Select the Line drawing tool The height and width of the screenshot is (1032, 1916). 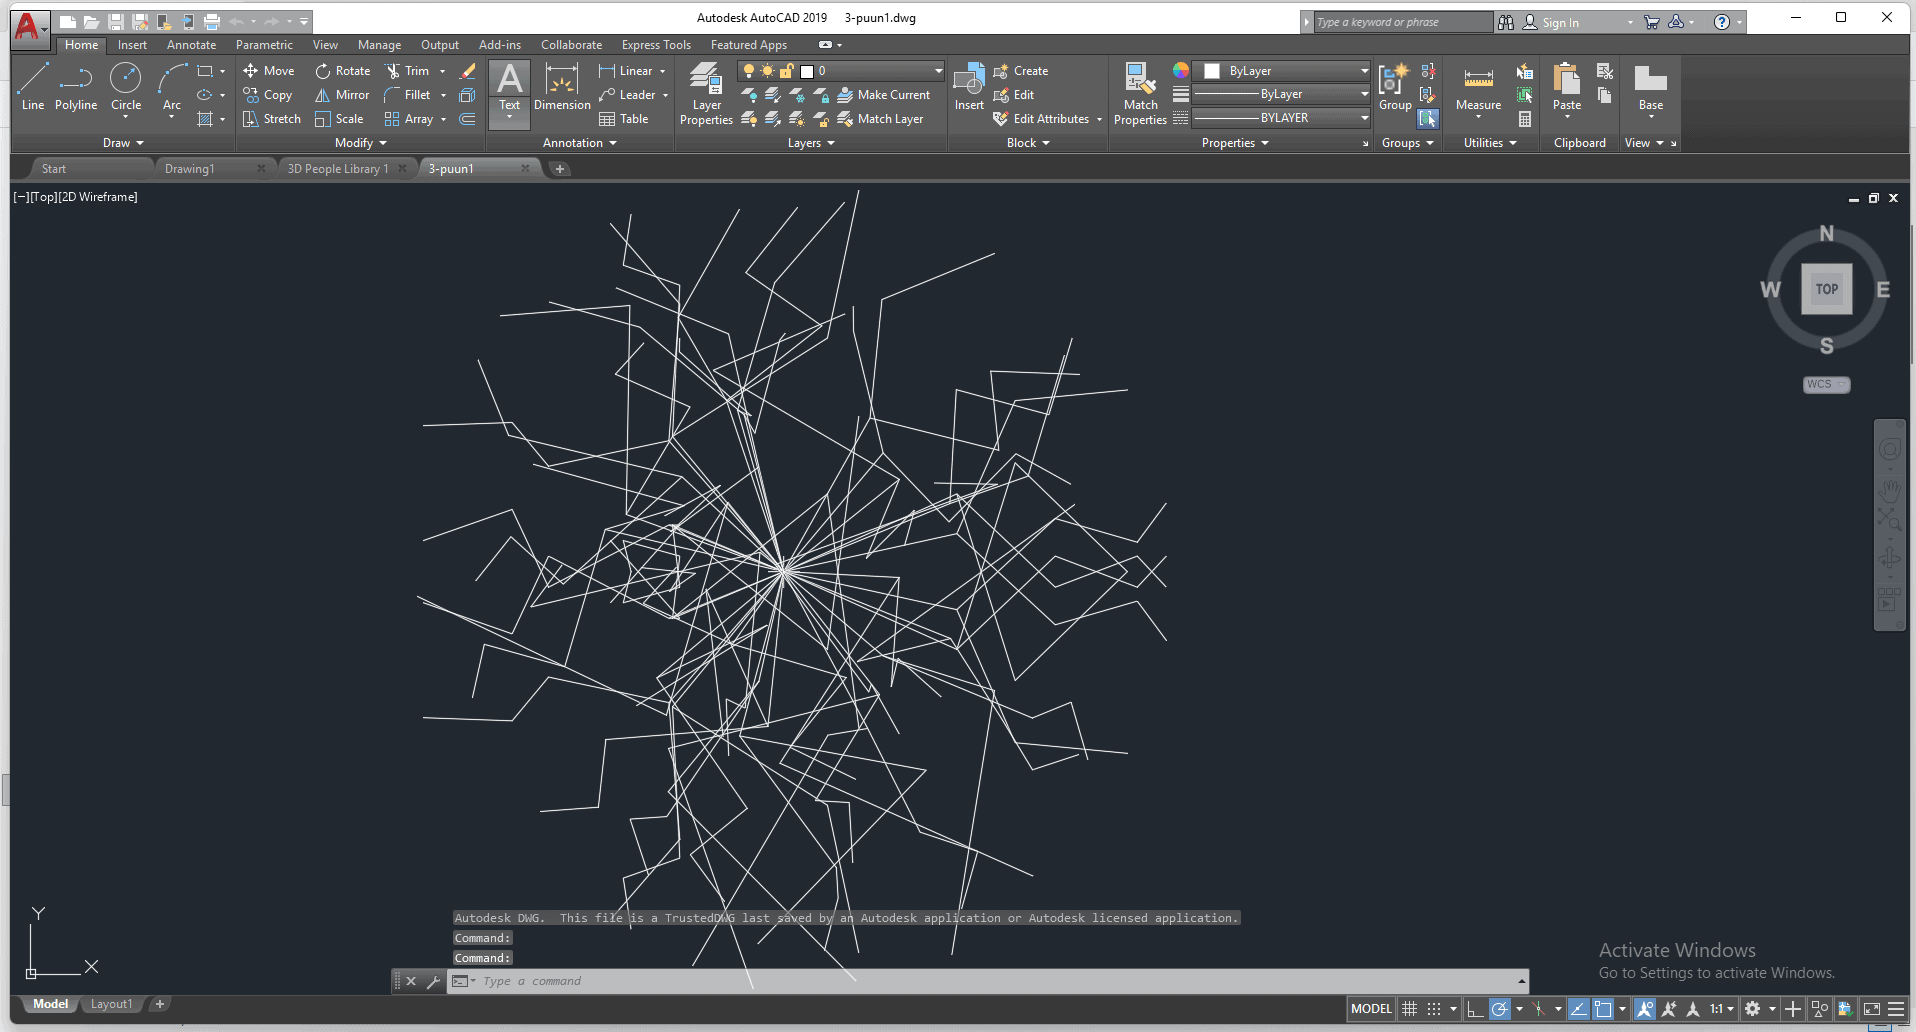[x=32, y=86]
